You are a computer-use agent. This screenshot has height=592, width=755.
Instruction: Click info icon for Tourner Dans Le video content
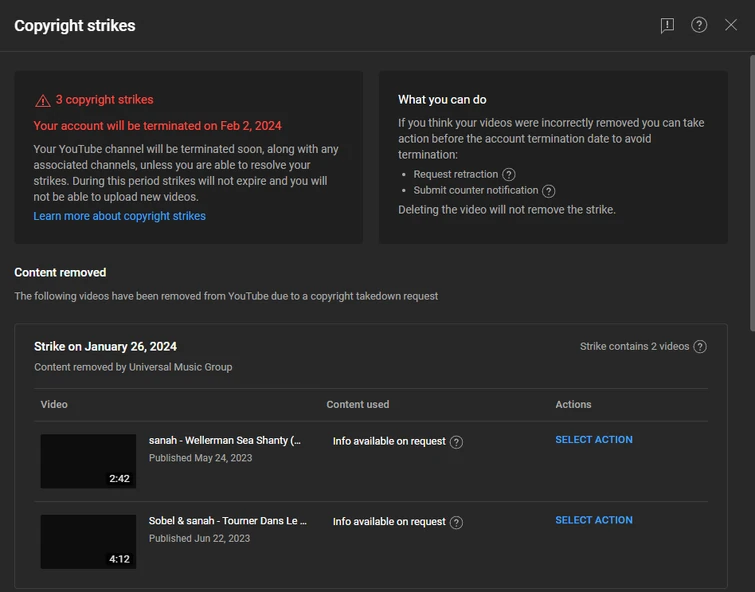pyautogui.click(x=457, y=522)
